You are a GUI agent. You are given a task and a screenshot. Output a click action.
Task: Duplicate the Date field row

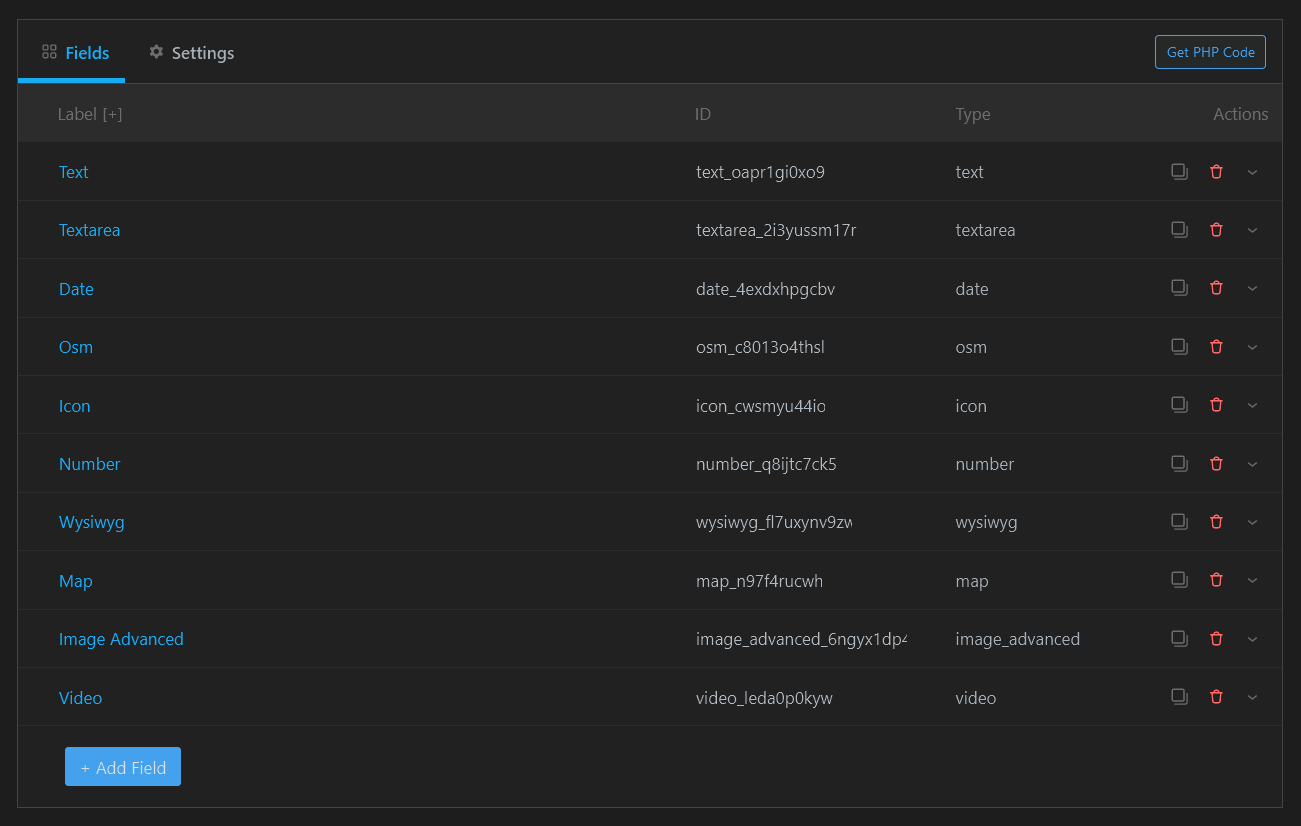1179,288
